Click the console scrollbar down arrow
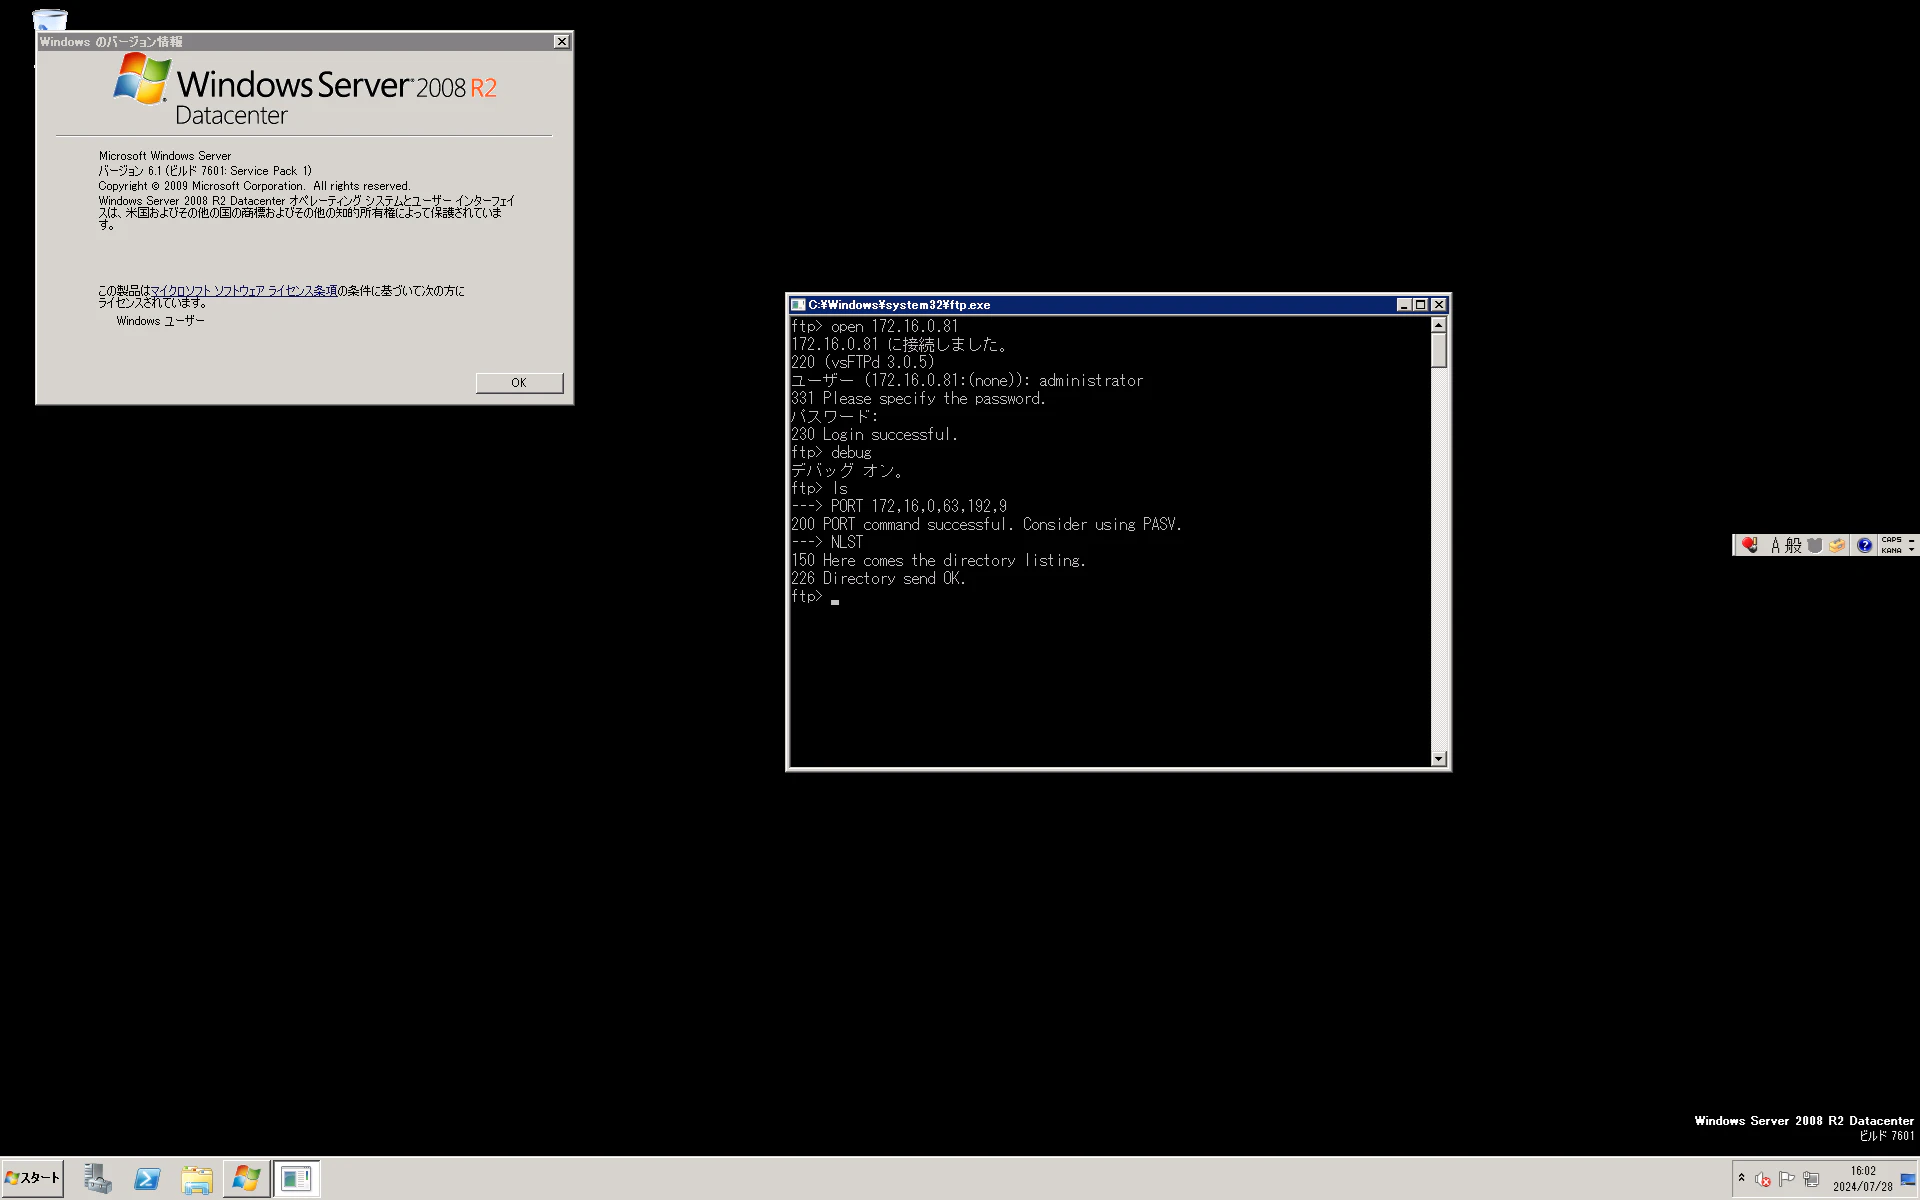The width and height of the screenshot is (1920, 1200). 1438,759
